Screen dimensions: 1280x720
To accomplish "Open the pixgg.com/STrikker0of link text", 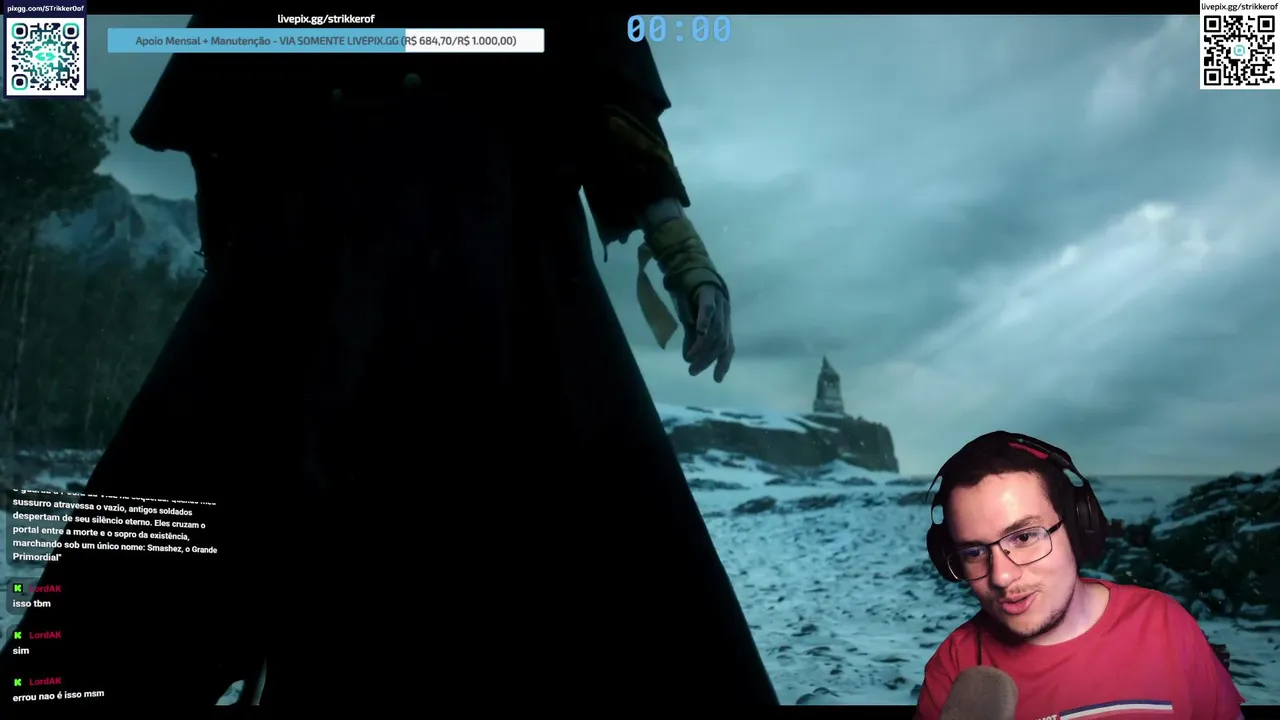I will pos(45,8).
